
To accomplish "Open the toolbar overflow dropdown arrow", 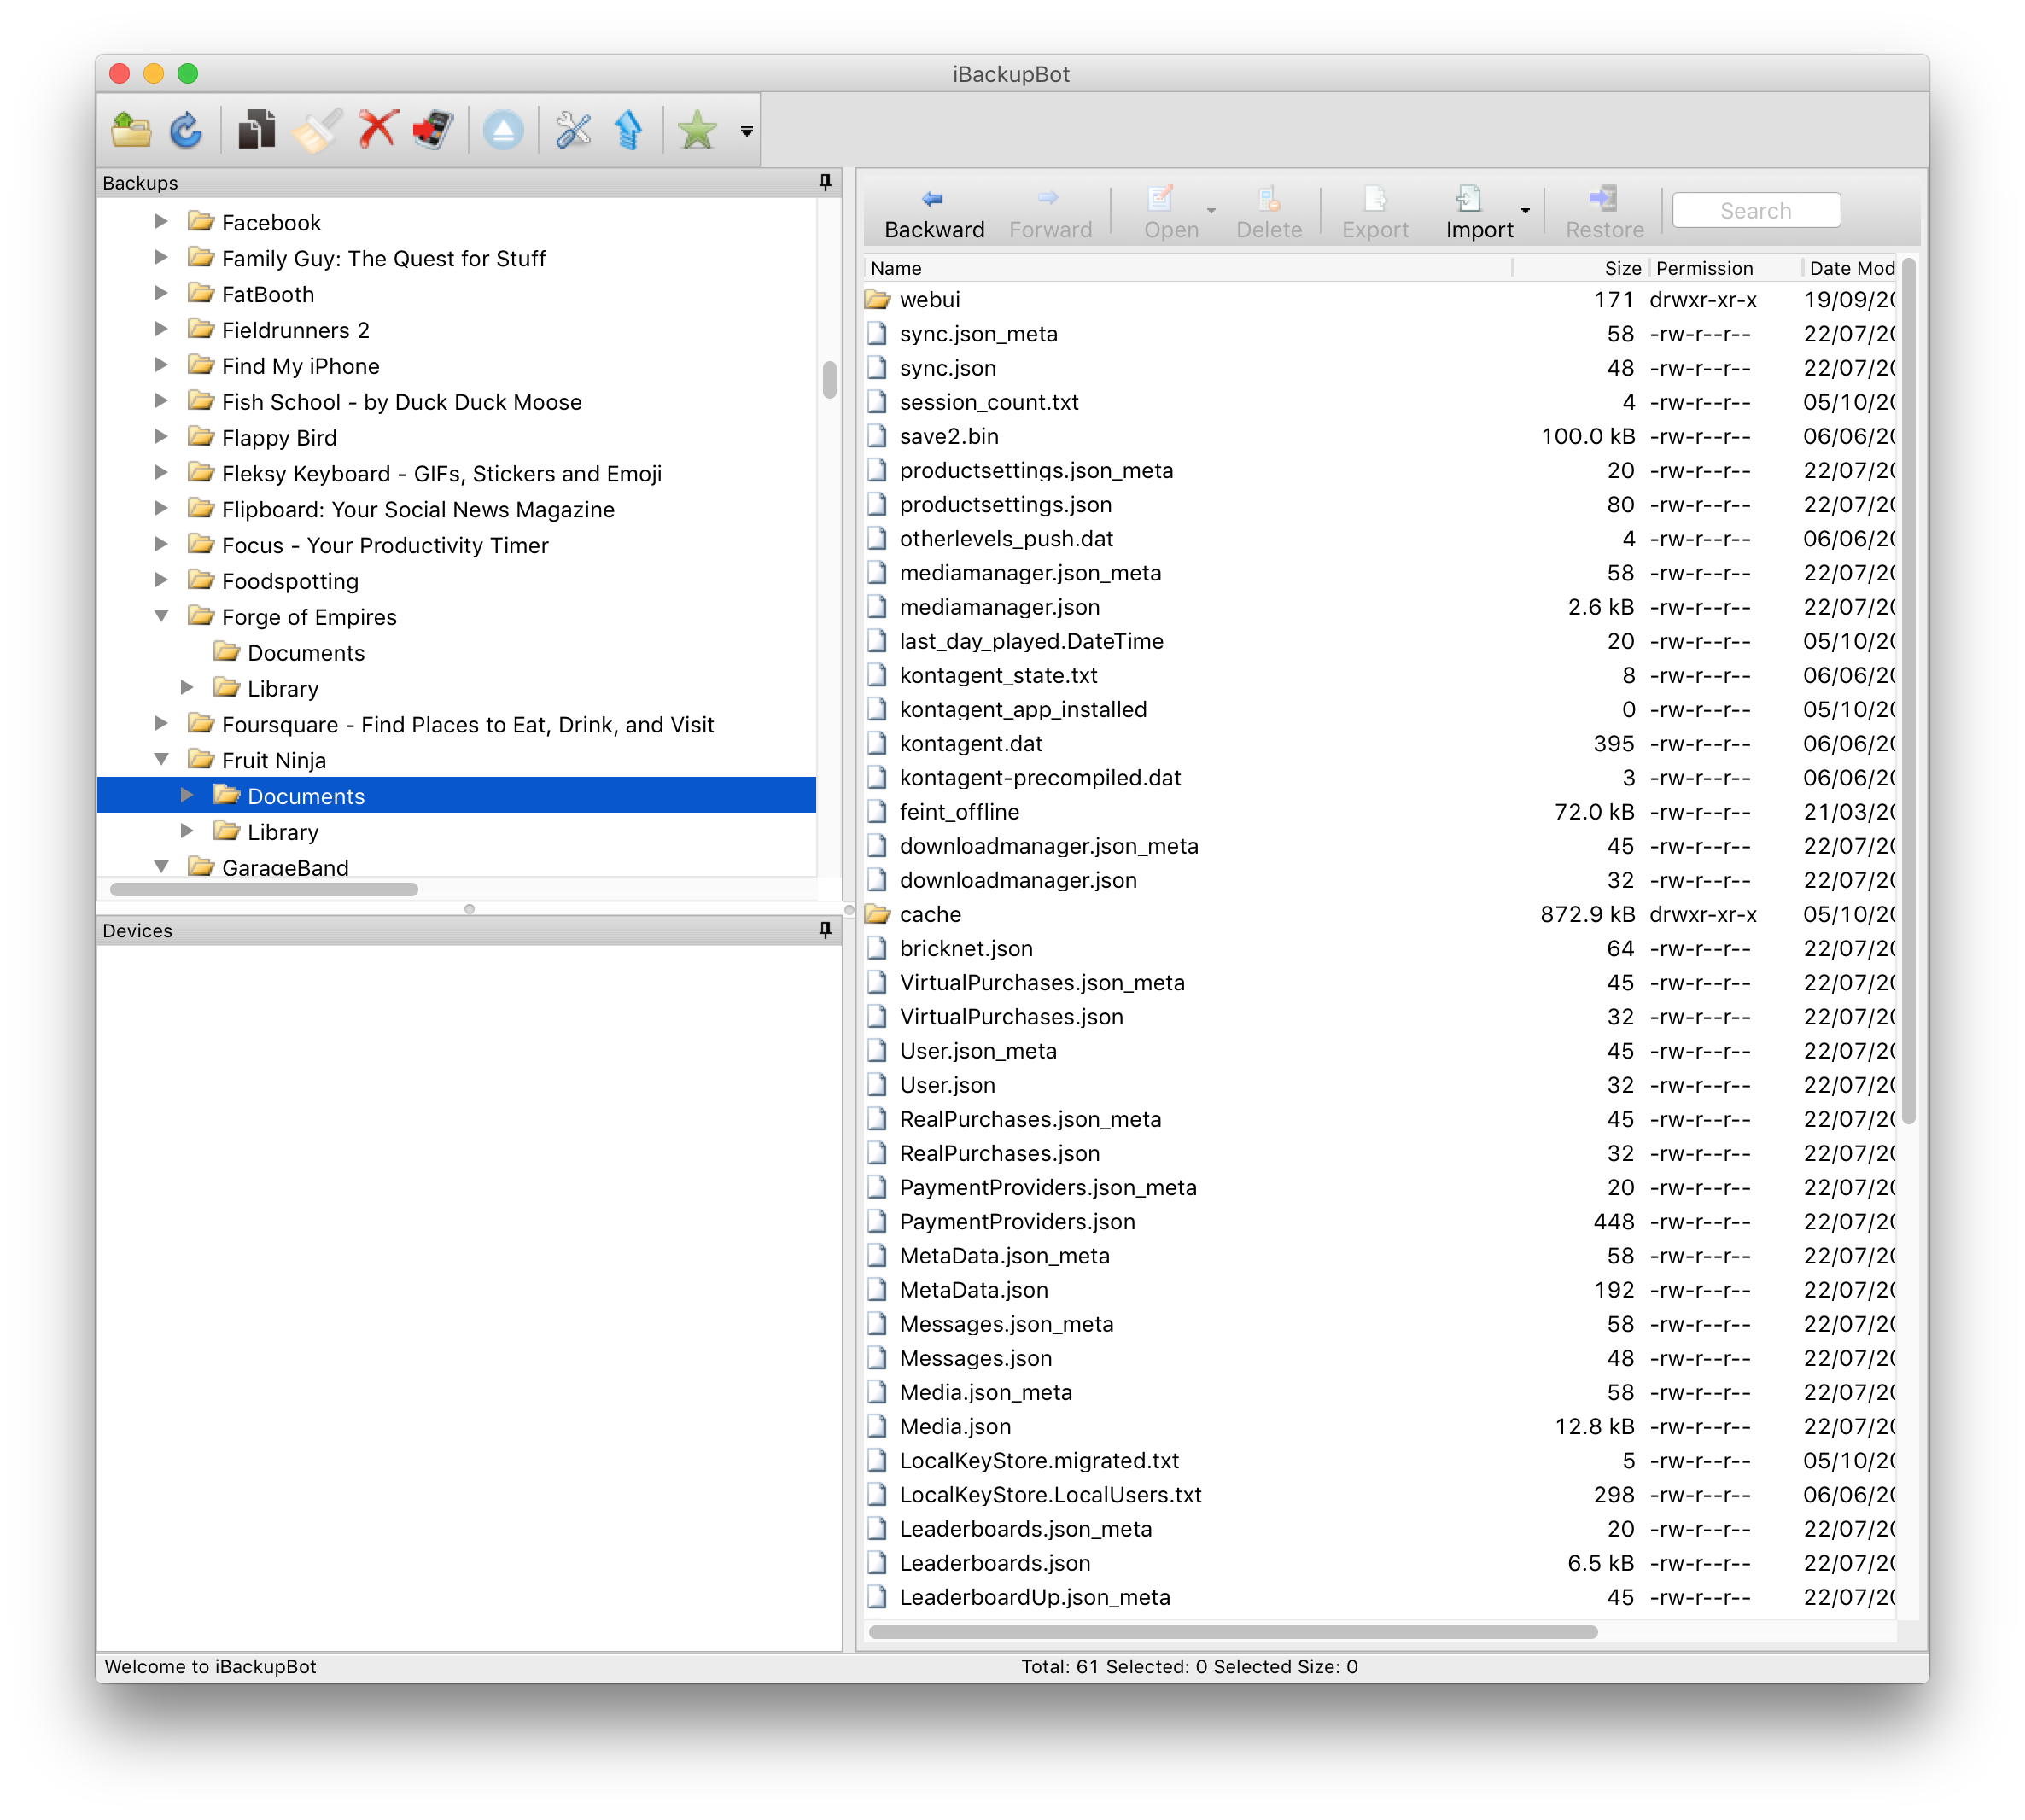I will coord(746,131).
